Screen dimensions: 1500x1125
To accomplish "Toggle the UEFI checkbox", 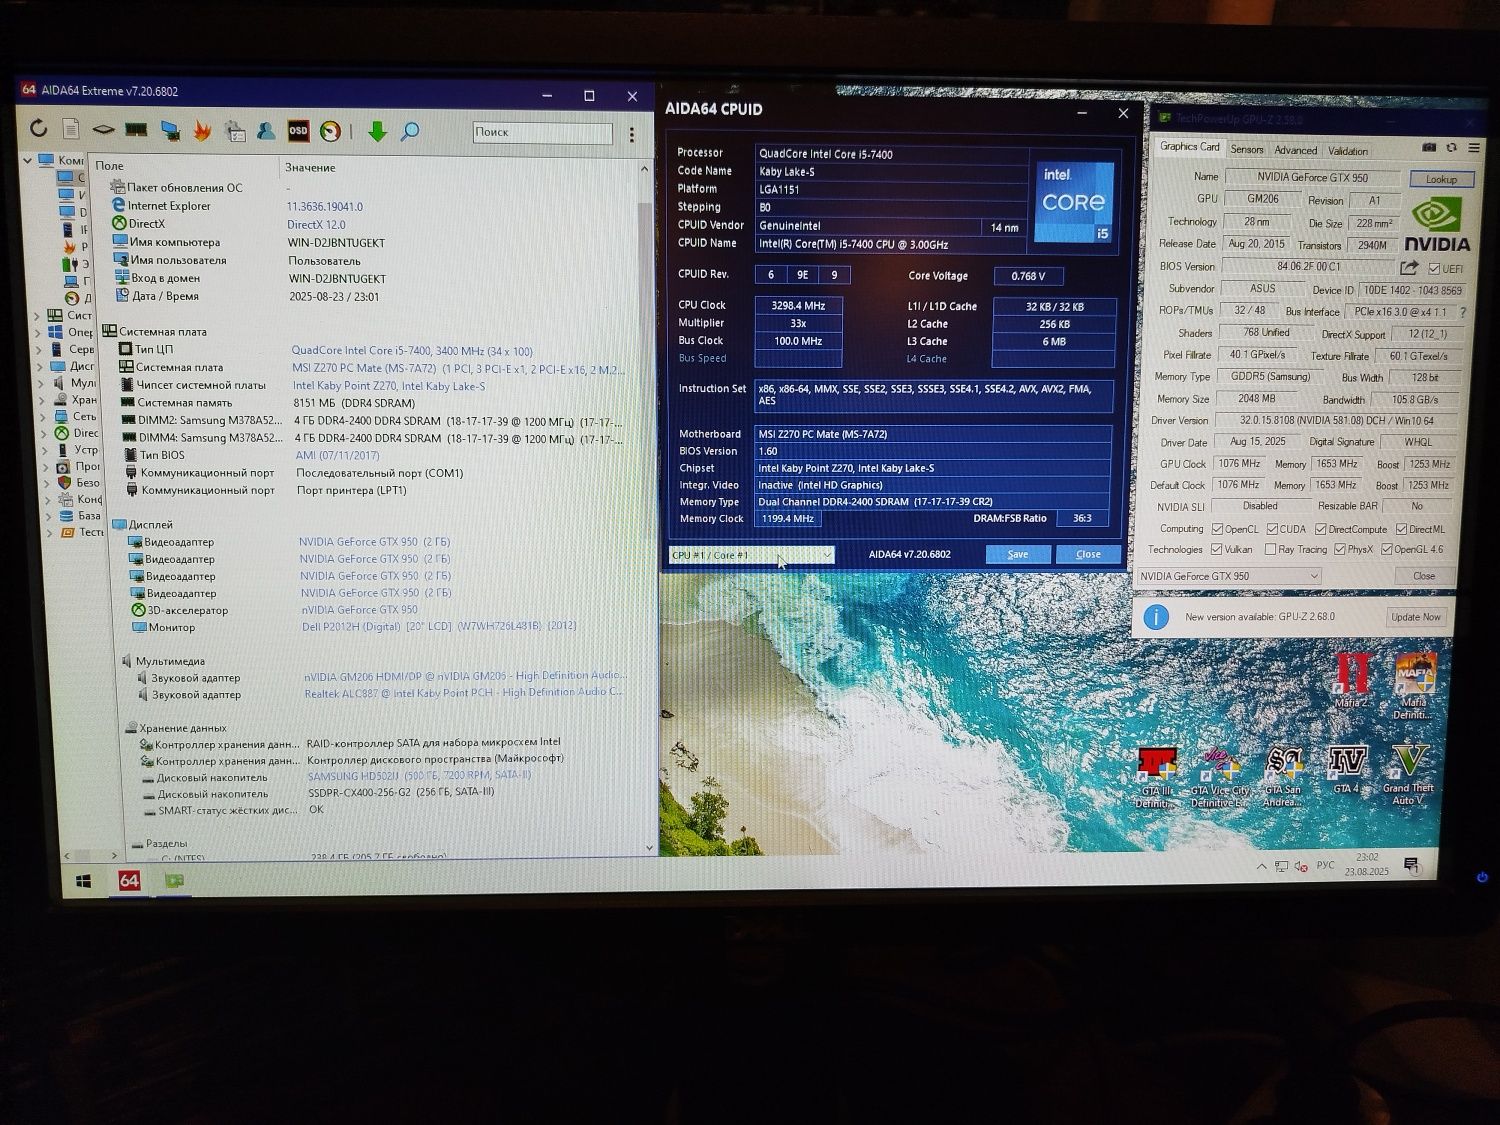I will click(1435, 268).
